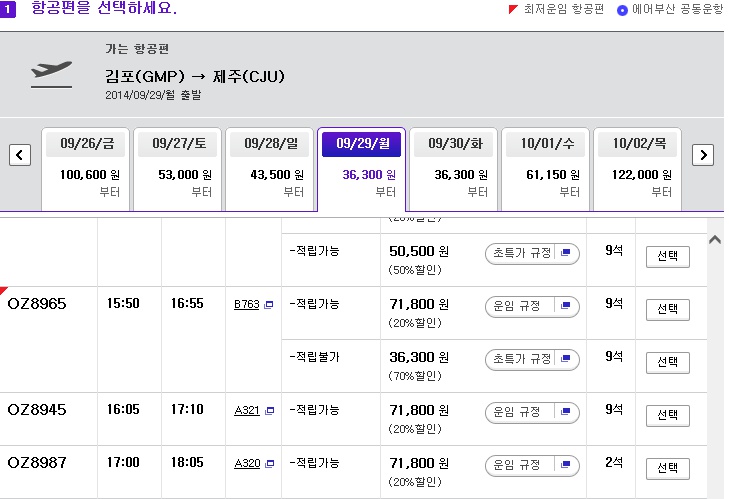The height and width of the screenshot is (499, 729).
Task: Select the 09/26/금 date tab
Action: click(x=86, y=169)
